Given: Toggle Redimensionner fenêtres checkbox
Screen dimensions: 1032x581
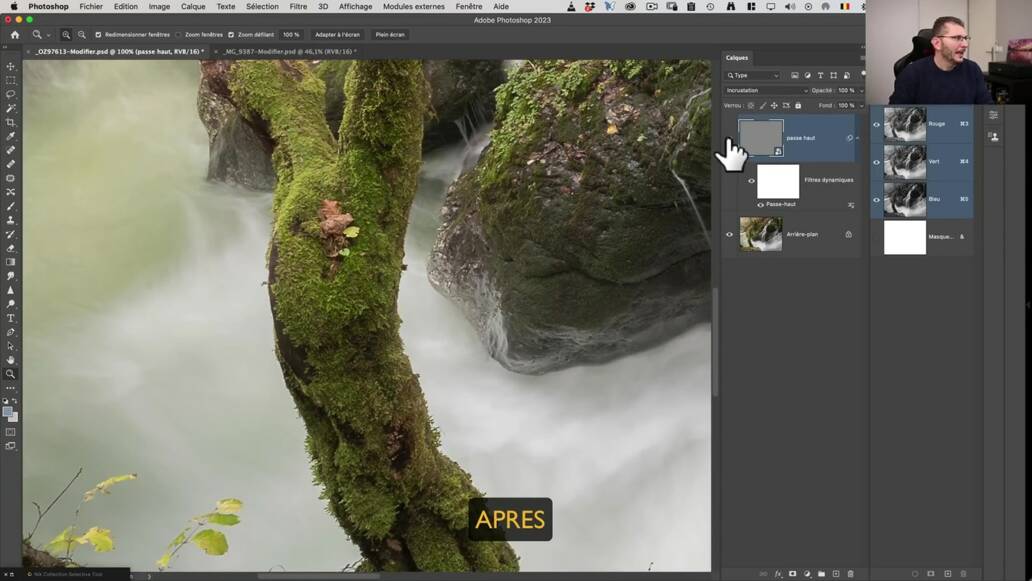Looking at the screenshot, I should pos(98,34).
